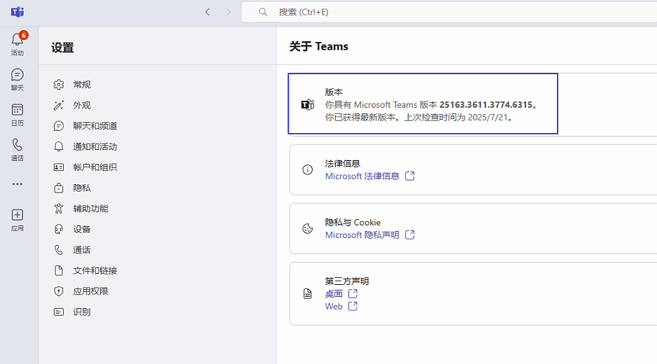The height and width of the screenshot is (364, 657).
Task: Click the search magnifier icon
Action: (x=263, y=12)
